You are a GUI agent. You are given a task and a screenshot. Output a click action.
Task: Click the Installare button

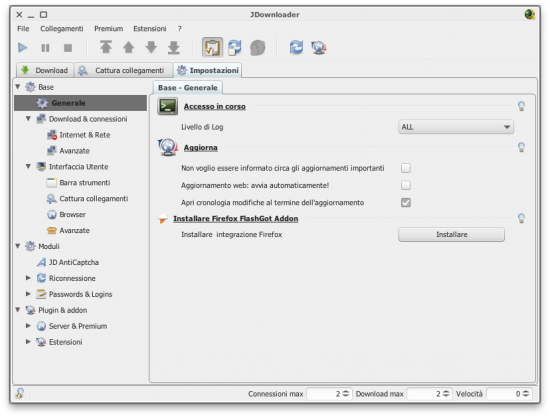pos(451,234)
